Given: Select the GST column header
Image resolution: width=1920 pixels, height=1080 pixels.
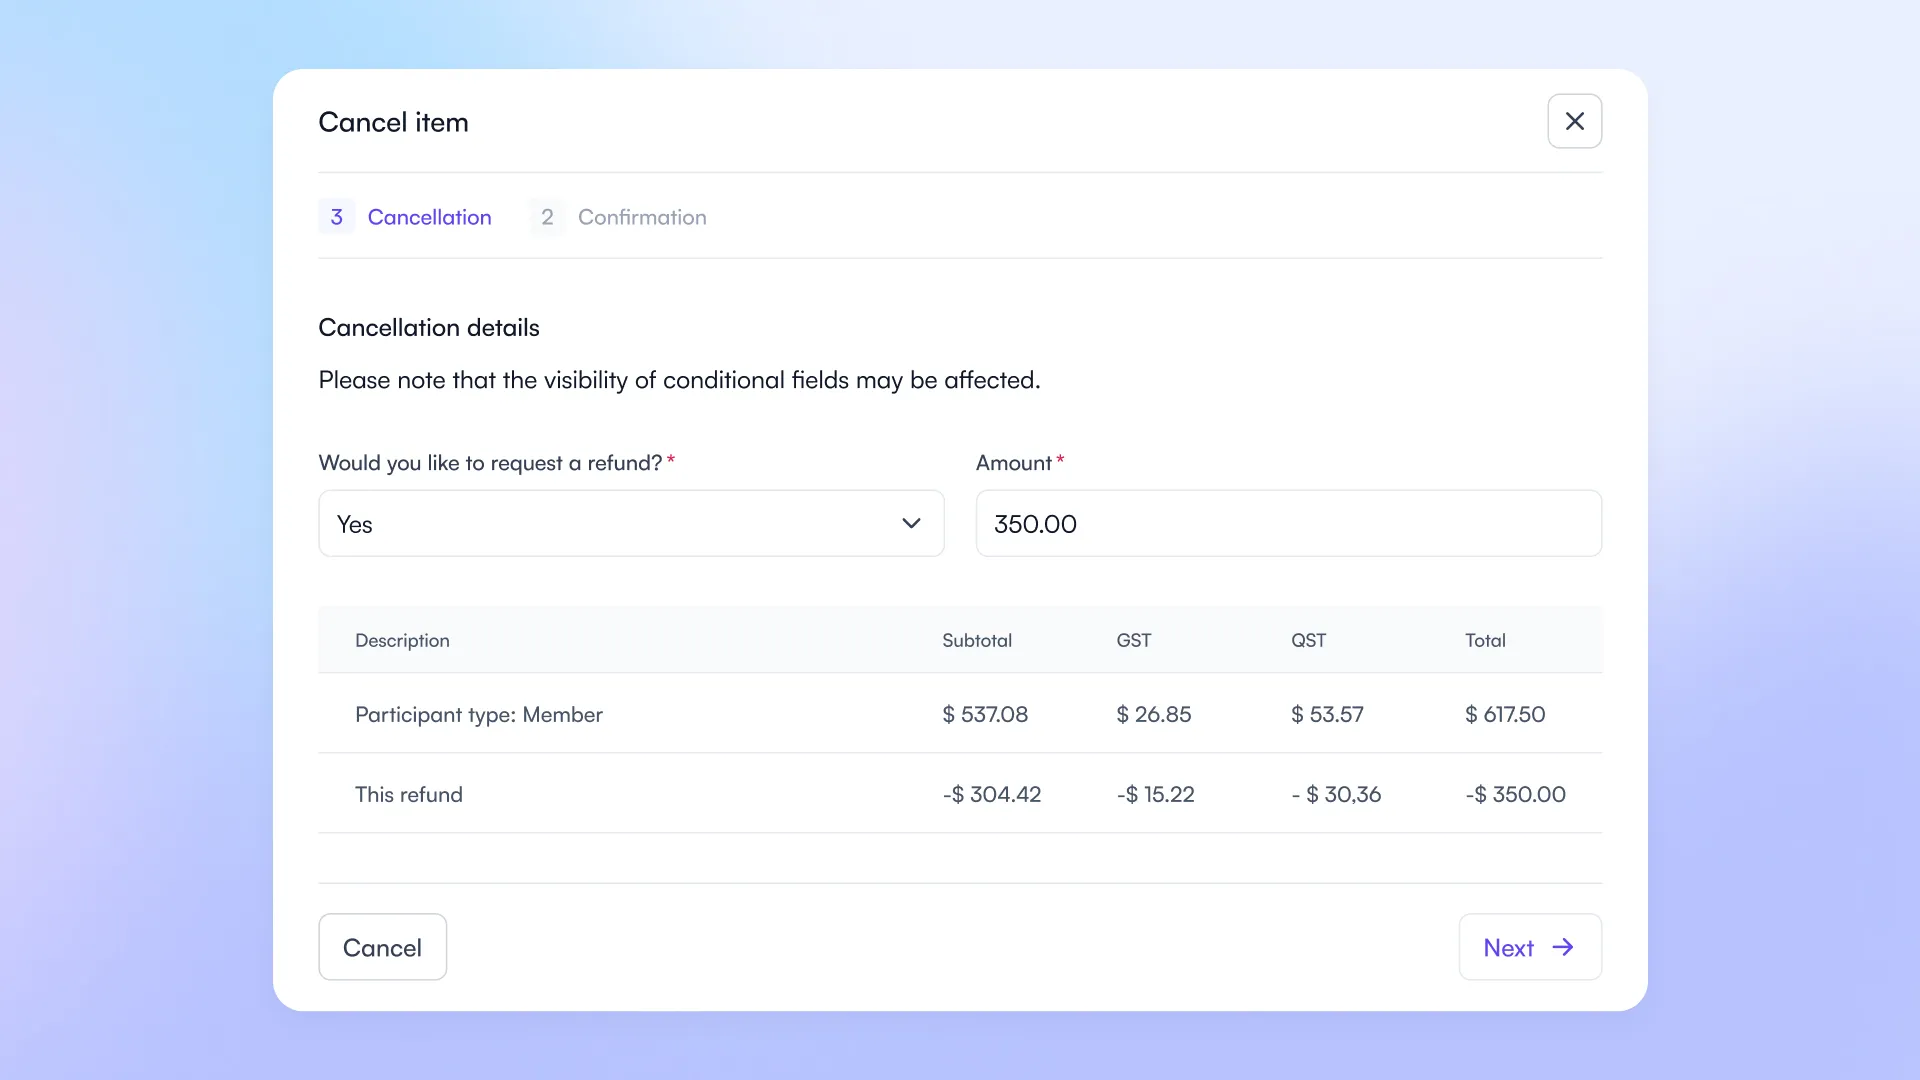Looking at the screenshot, I should (x=1134, y=640).
